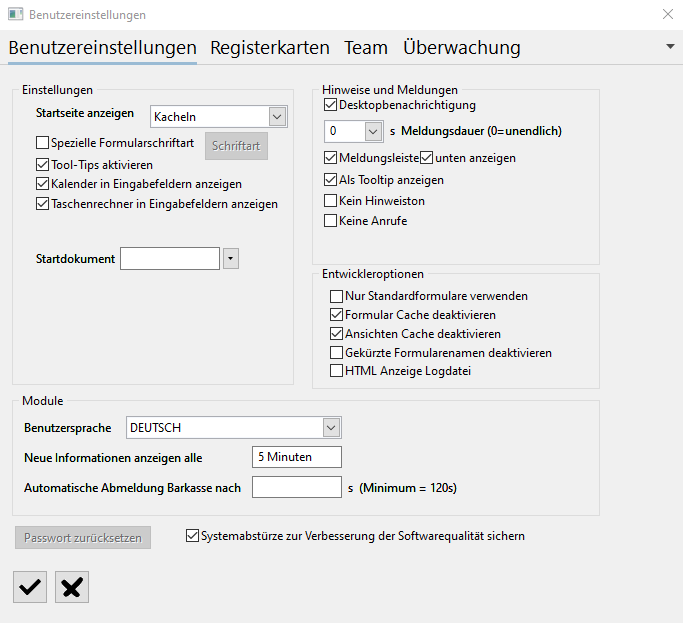Click the Schriftart button
Screen dimensions: 683x623
click(237, 146)
